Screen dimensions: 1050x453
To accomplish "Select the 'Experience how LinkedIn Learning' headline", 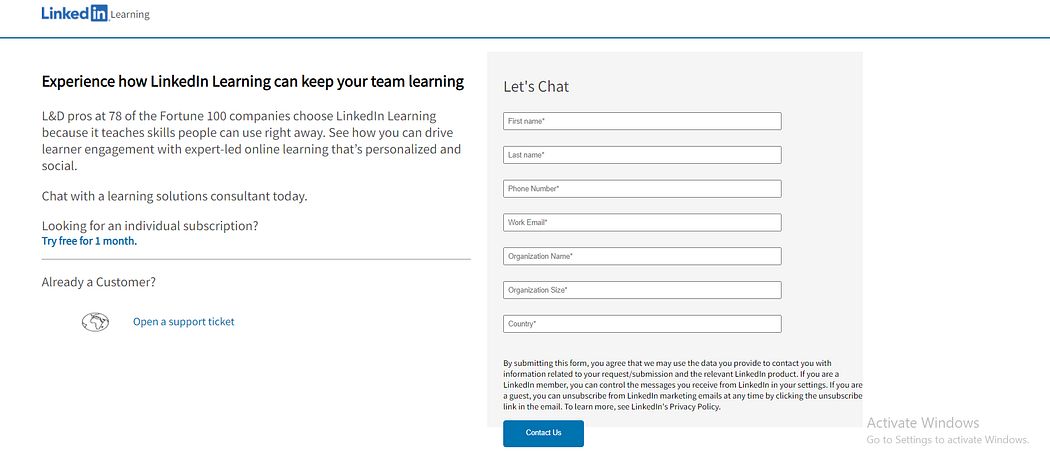I will pos(252,82).
